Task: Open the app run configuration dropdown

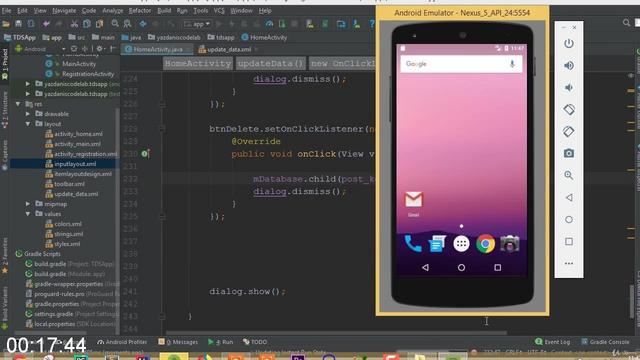Action: [x=197, y=24]
